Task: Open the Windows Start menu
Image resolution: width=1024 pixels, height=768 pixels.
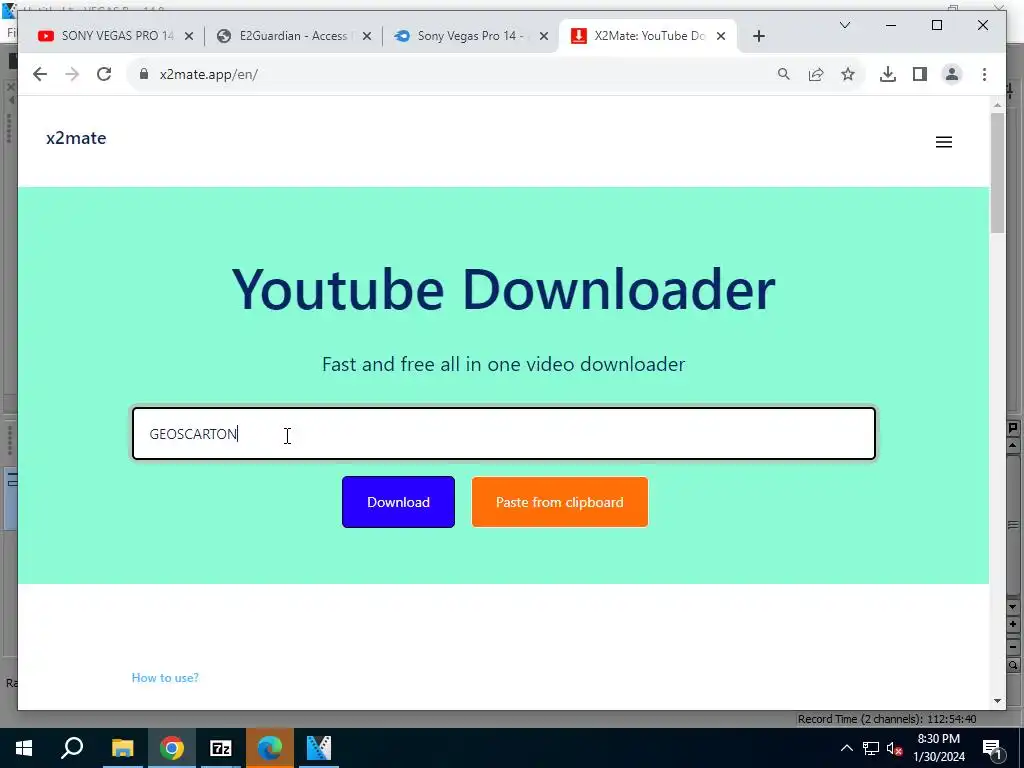Action: [x=24, y=748]
